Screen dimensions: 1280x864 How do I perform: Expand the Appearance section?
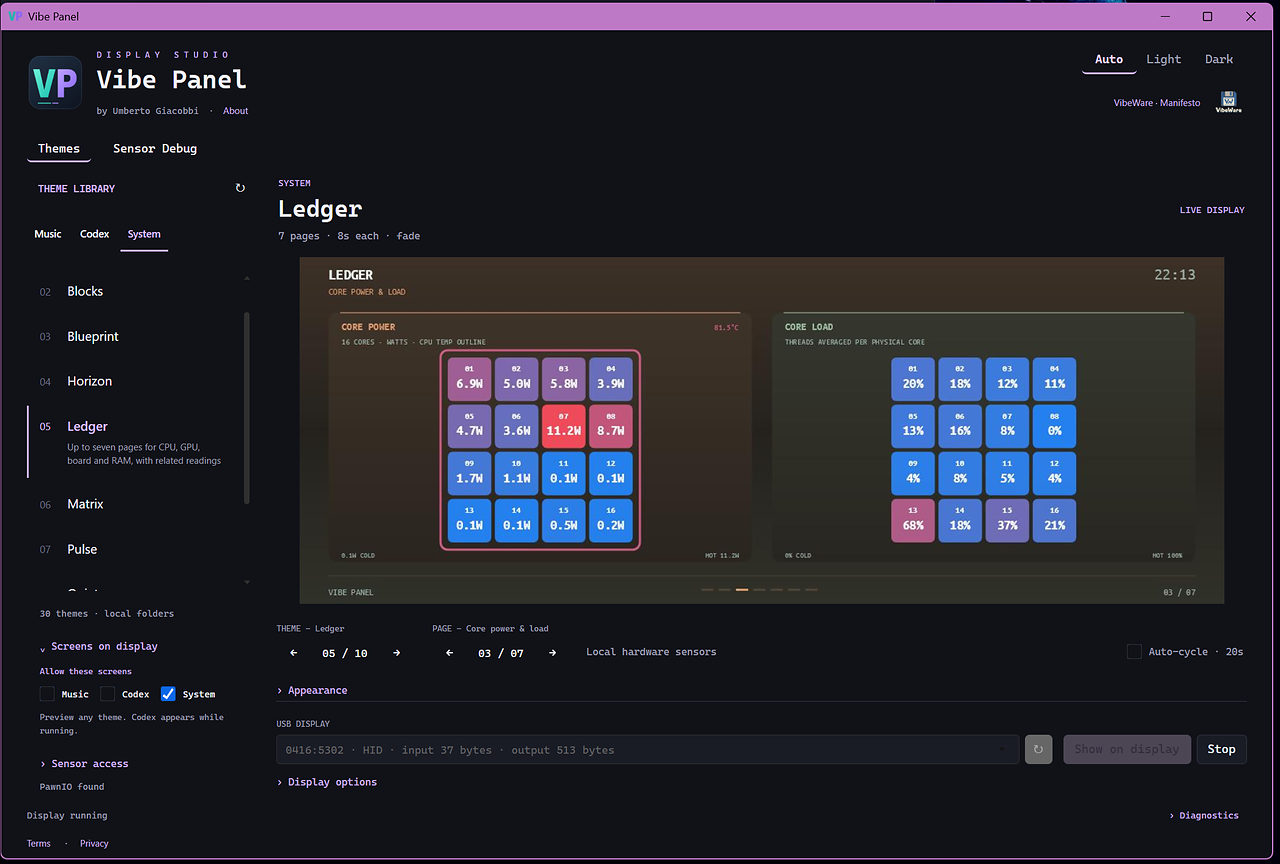312,691
